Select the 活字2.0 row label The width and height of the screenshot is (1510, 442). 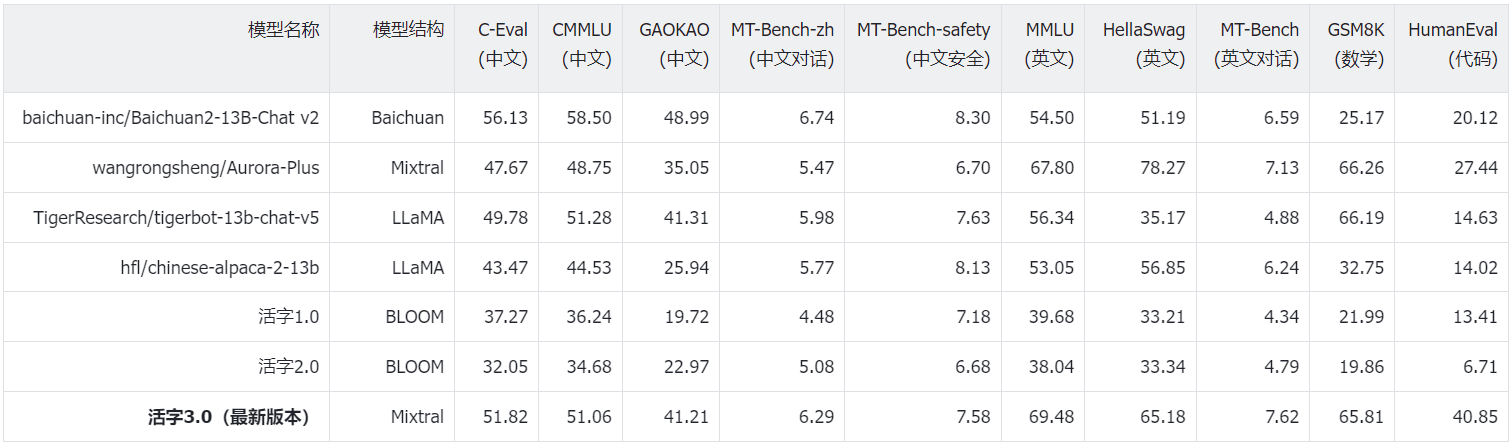288,367
